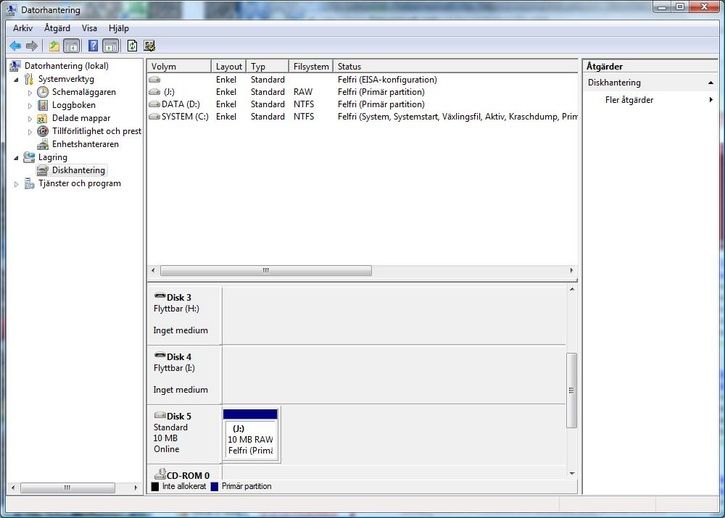Sort by the Volym column header
The width and height of the screenshot is (725, 518).
point(179,66)
